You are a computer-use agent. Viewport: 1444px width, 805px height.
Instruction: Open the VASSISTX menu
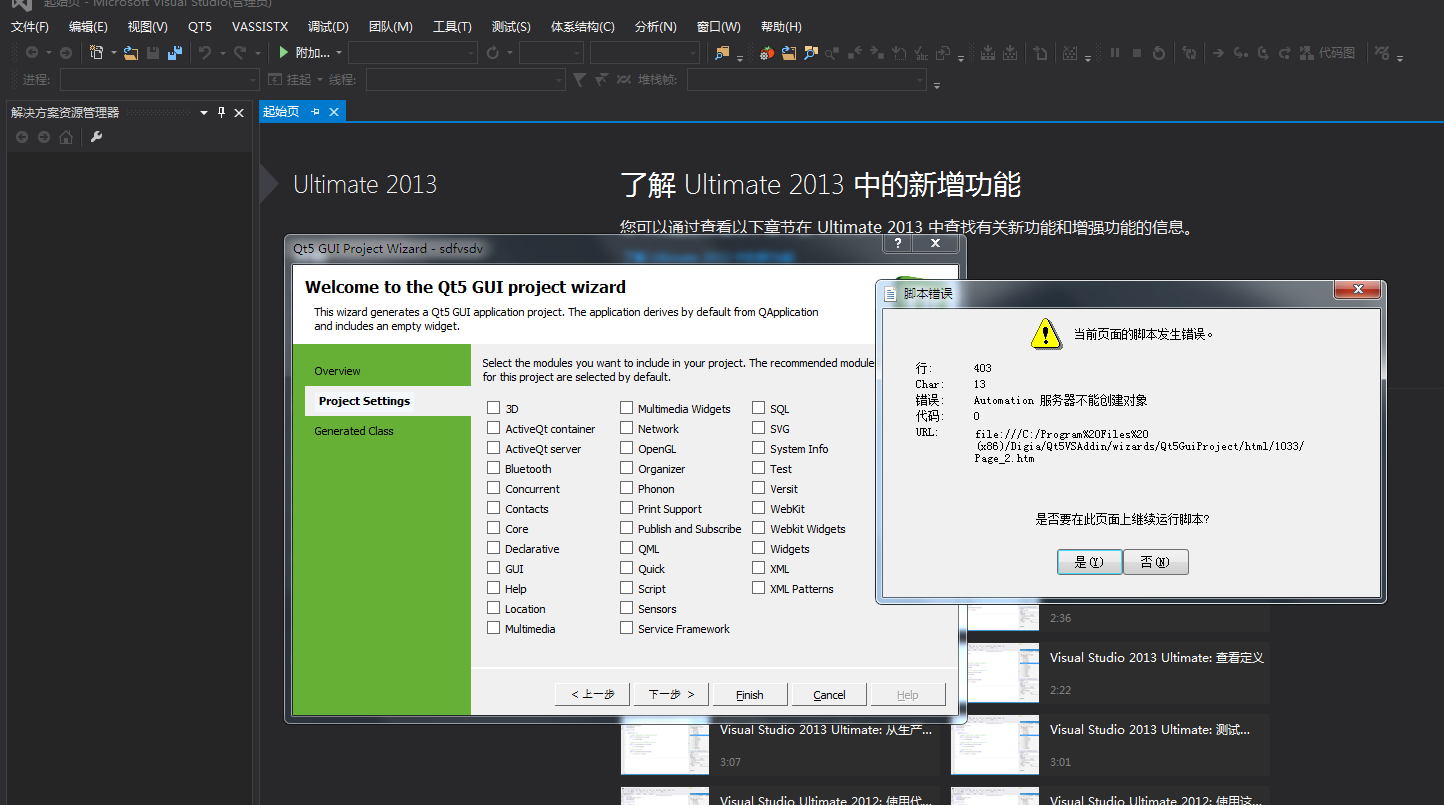[x=260, y=26]
